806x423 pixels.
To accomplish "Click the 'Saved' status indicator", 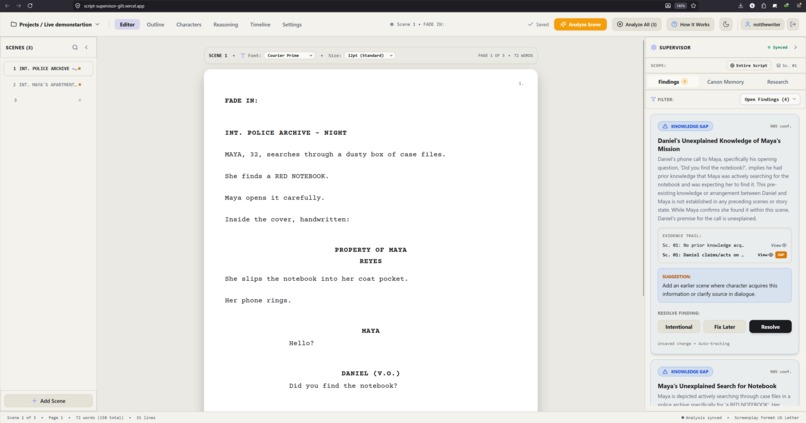I will click(538, 24).
